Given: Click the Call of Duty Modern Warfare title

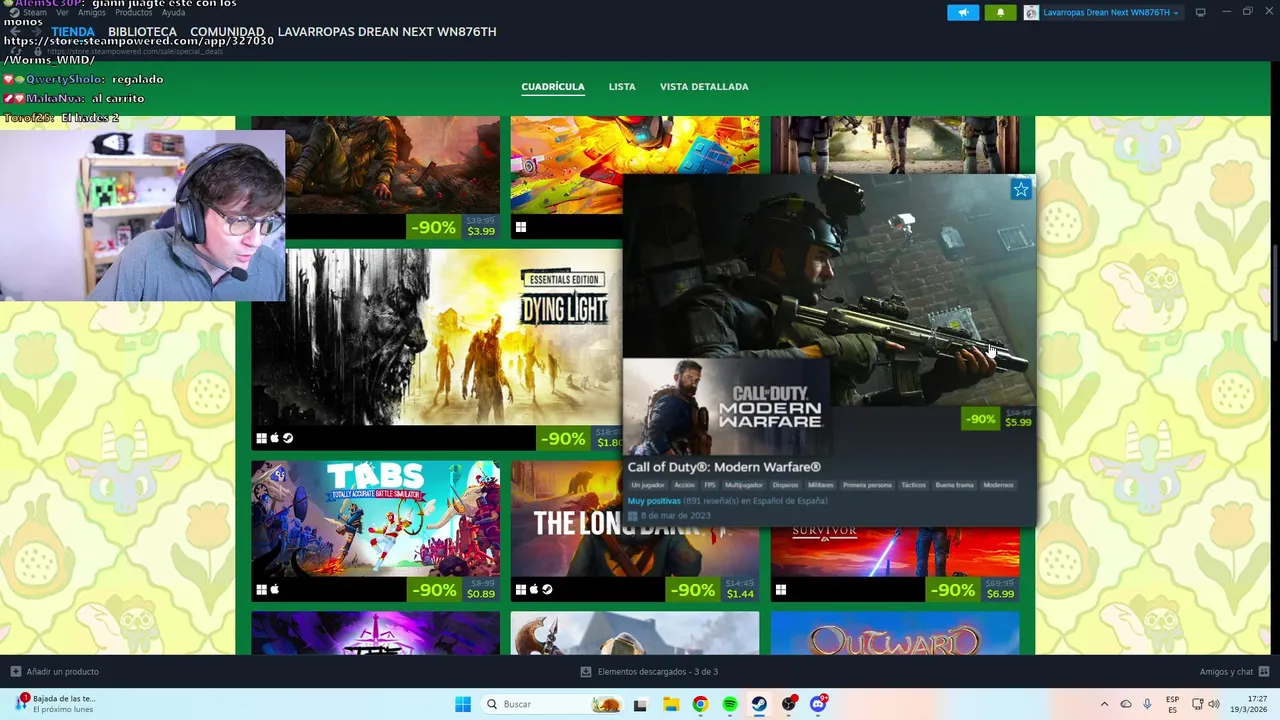Looking at the screenshot, I should coord(724,467).
